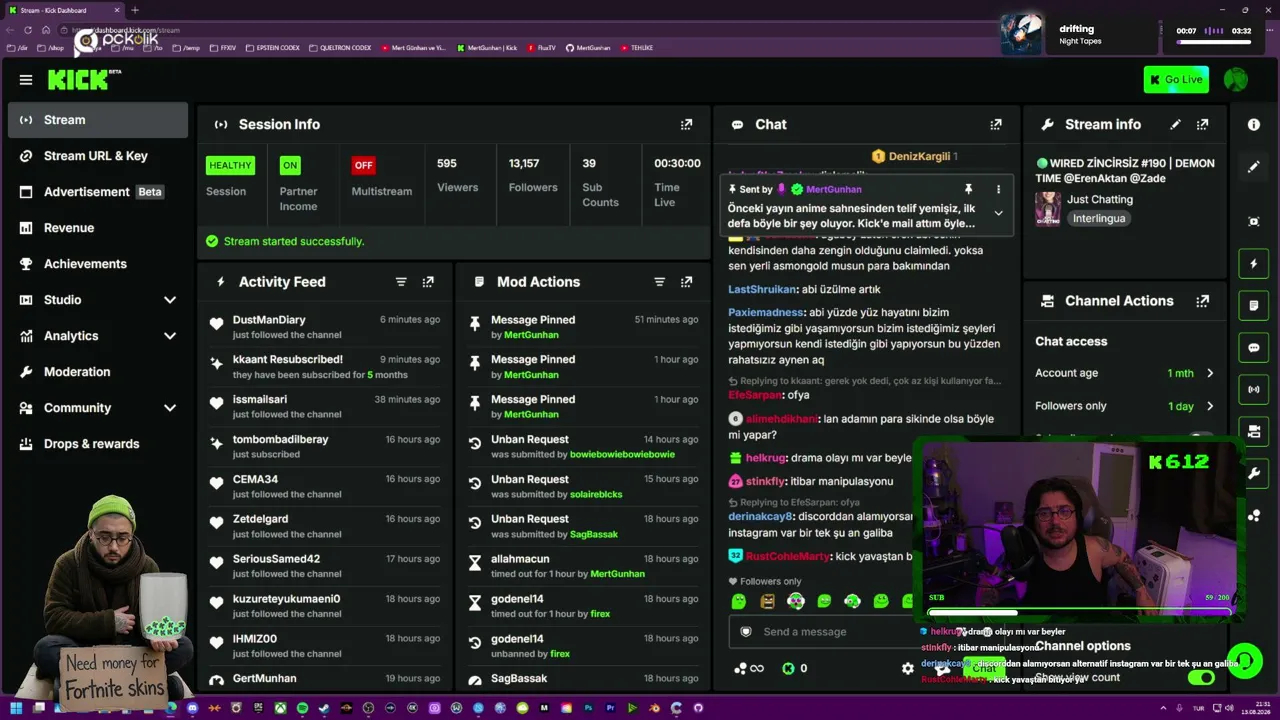Open Windows Start menu
This screenshot has width=1280, height=720.
tap(16, 708)
